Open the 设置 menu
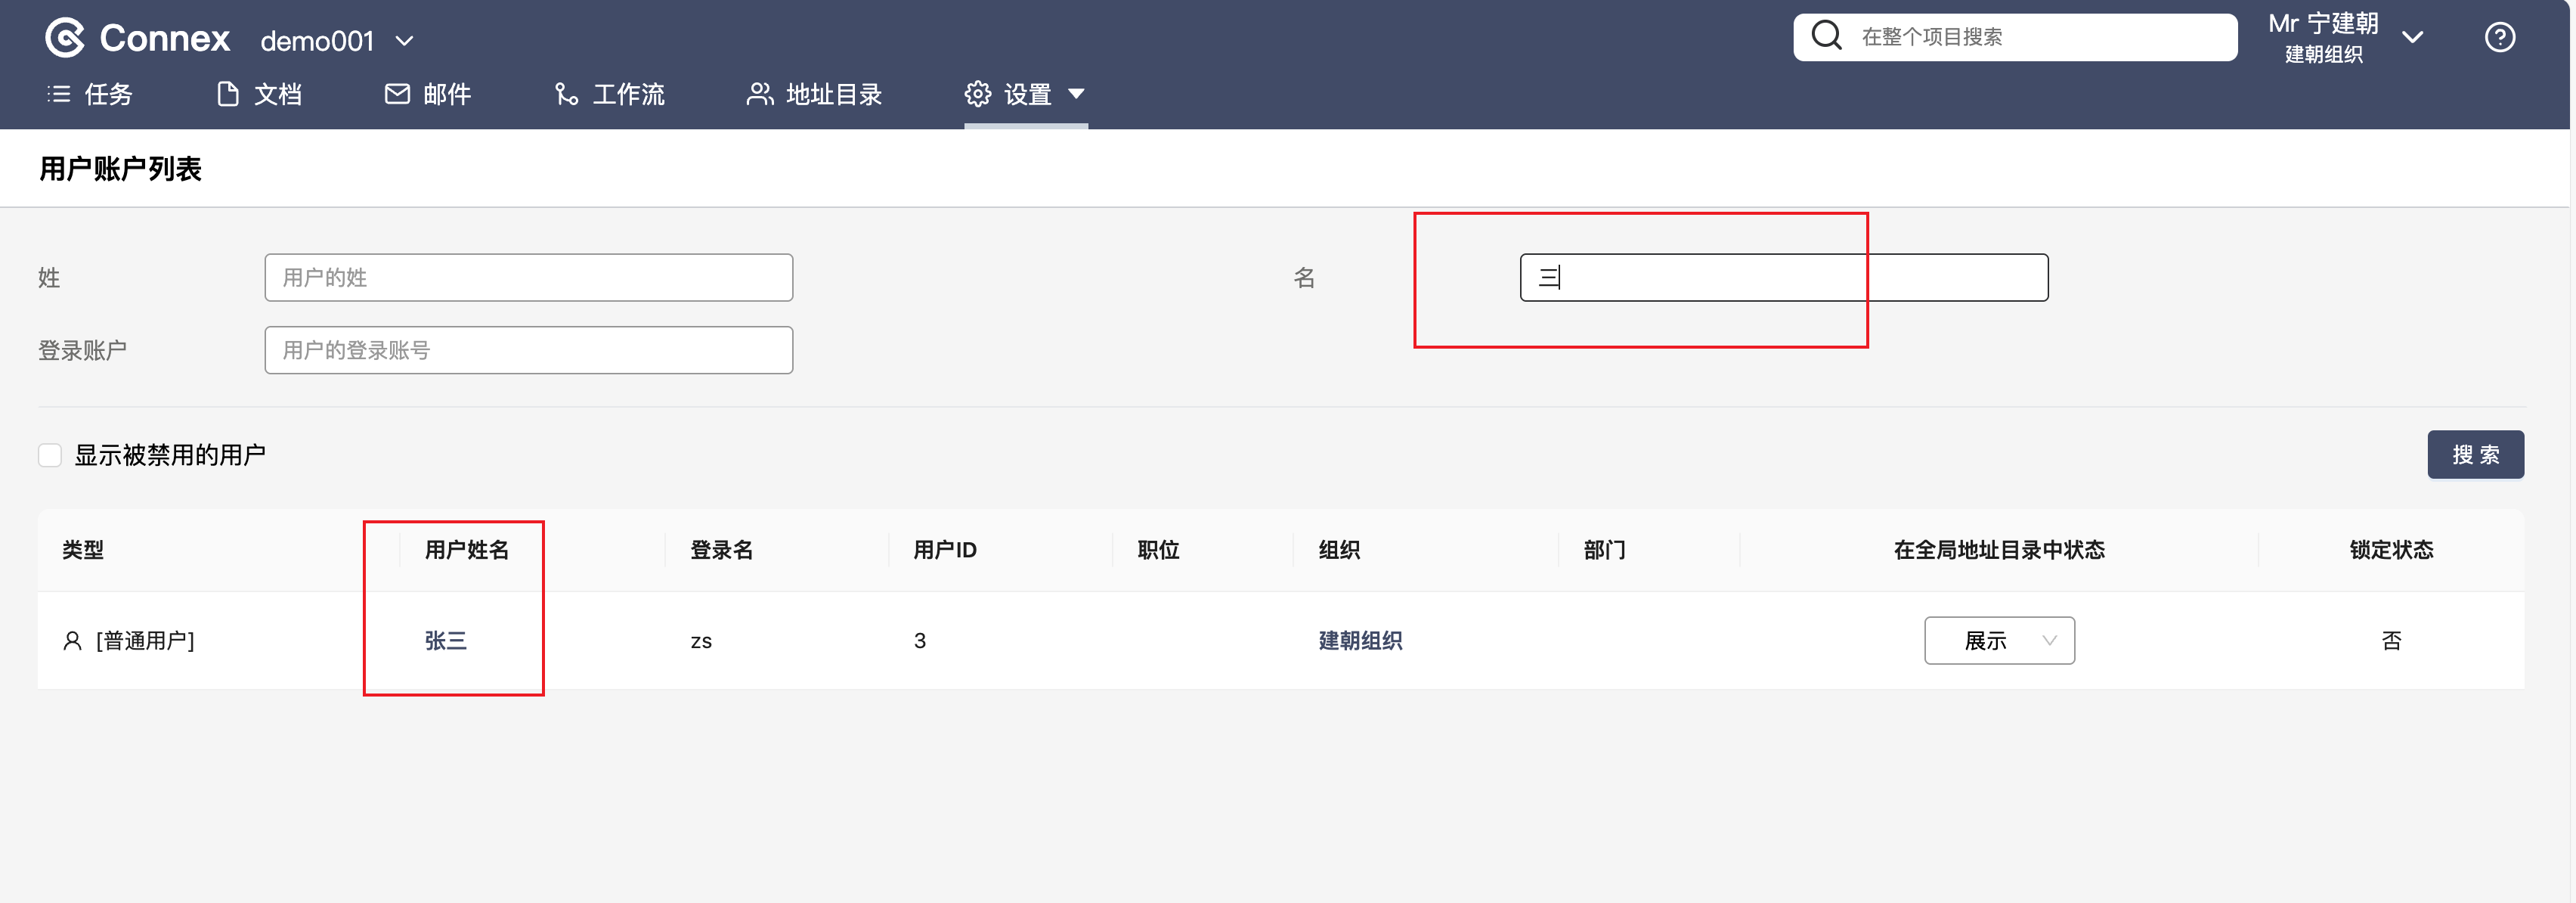The image size is (2576, 903). [x=1025, y=94]
